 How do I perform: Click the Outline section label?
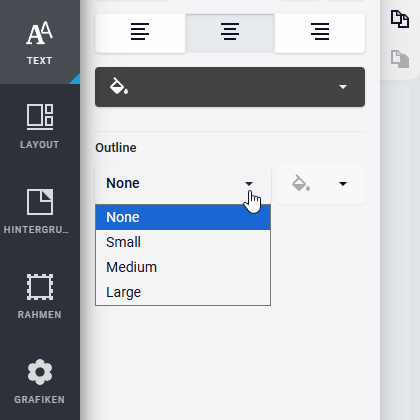point(116,148)
